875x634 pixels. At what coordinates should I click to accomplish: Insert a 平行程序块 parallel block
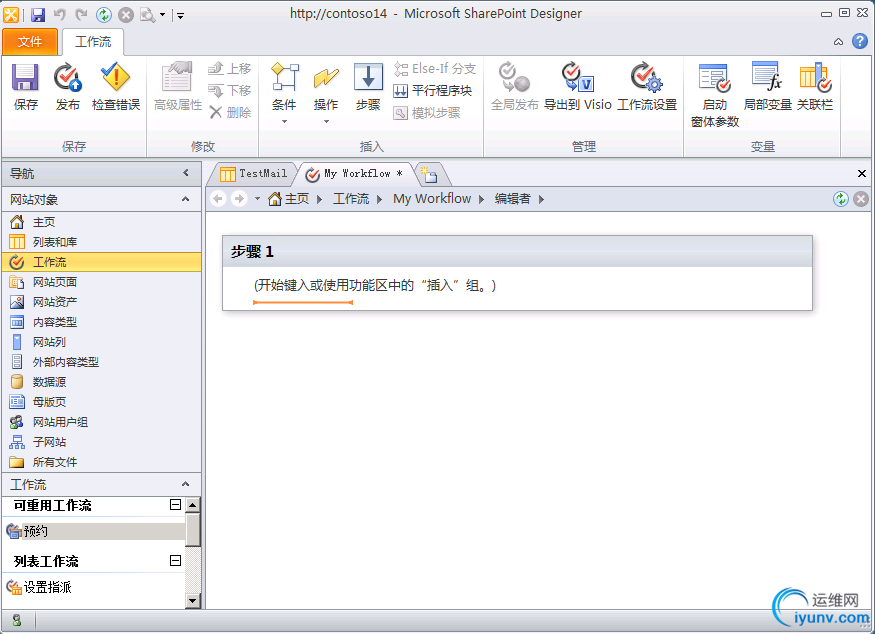pyautogui.click(x=432, y=90)
